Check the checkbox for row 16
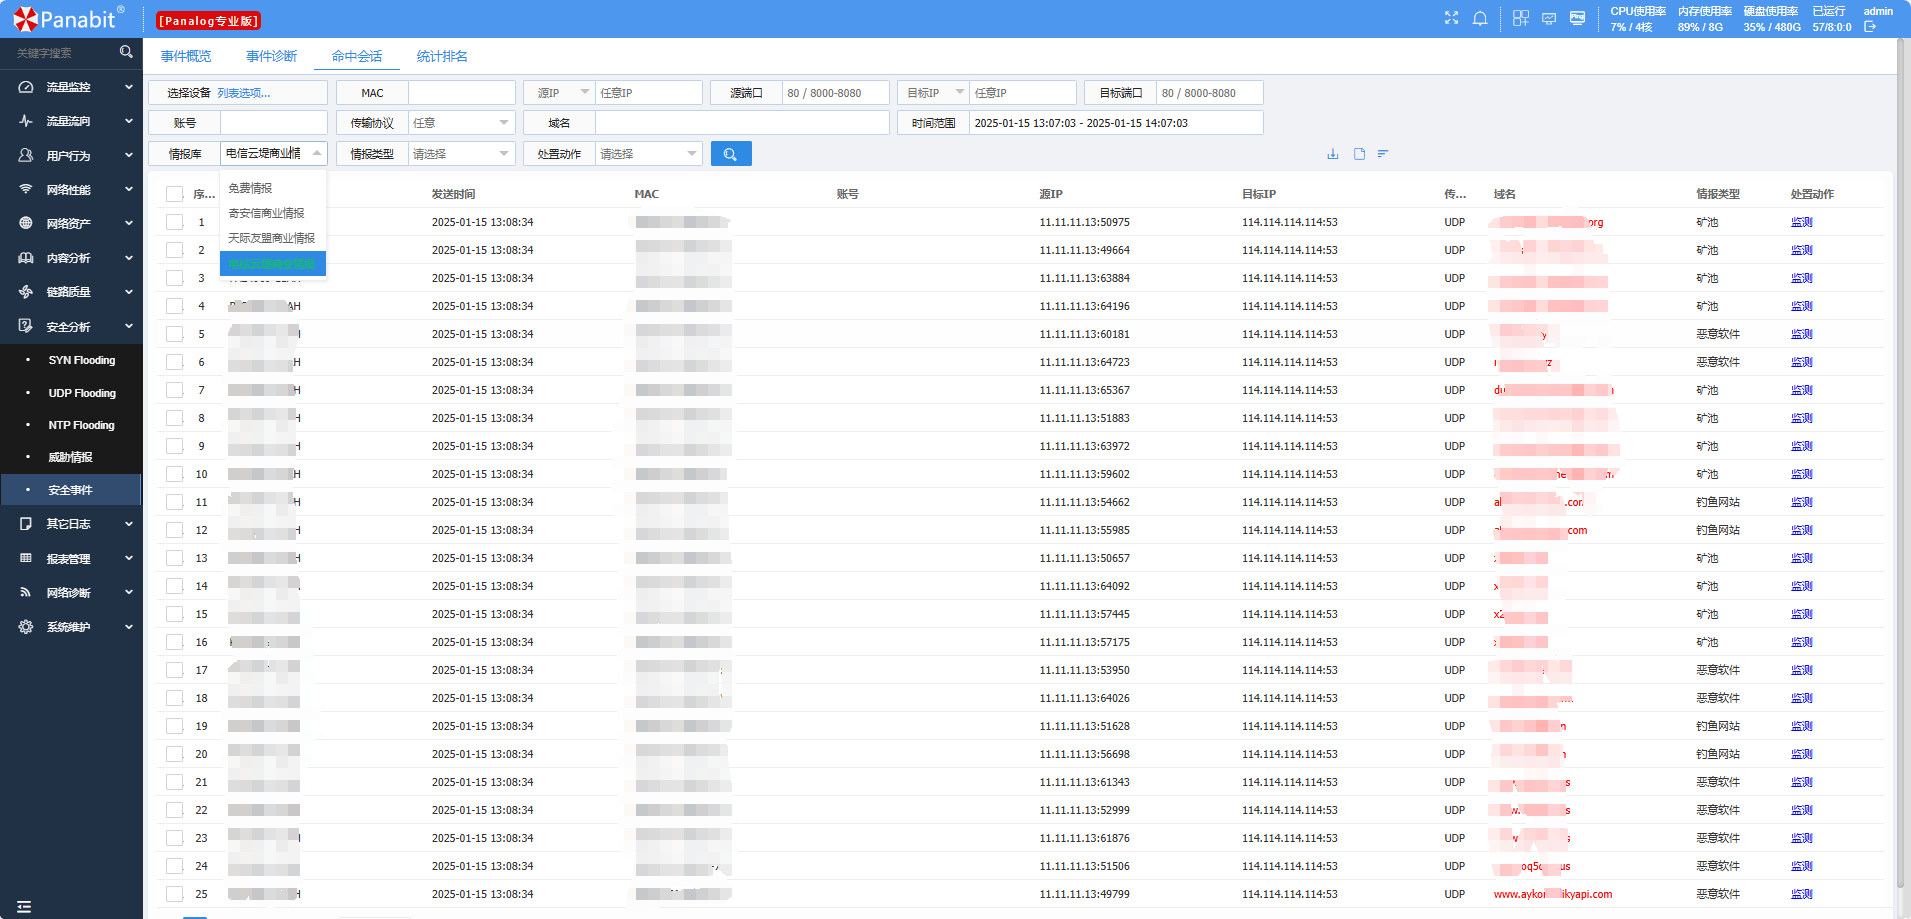Viewport: 1911px width, 919px height. tap(175, 642)
